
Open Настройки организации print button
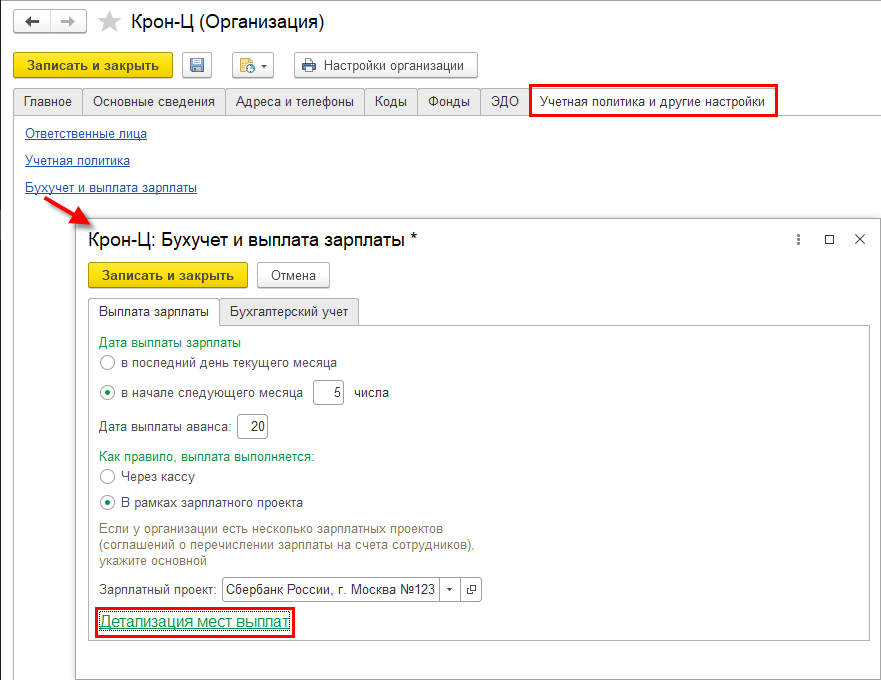[385, 65]
